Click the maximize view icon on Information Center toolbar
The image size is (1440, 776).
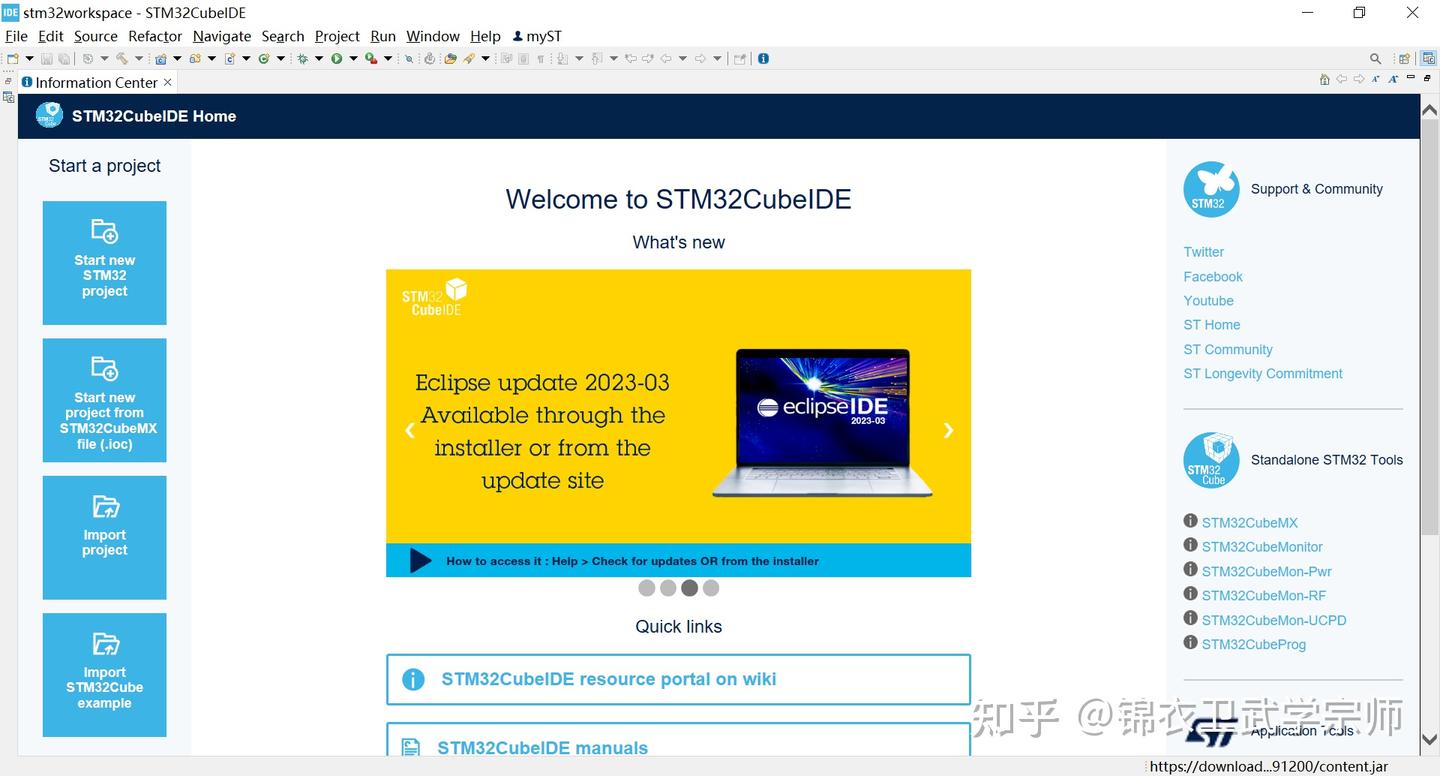click(1427, 78)
